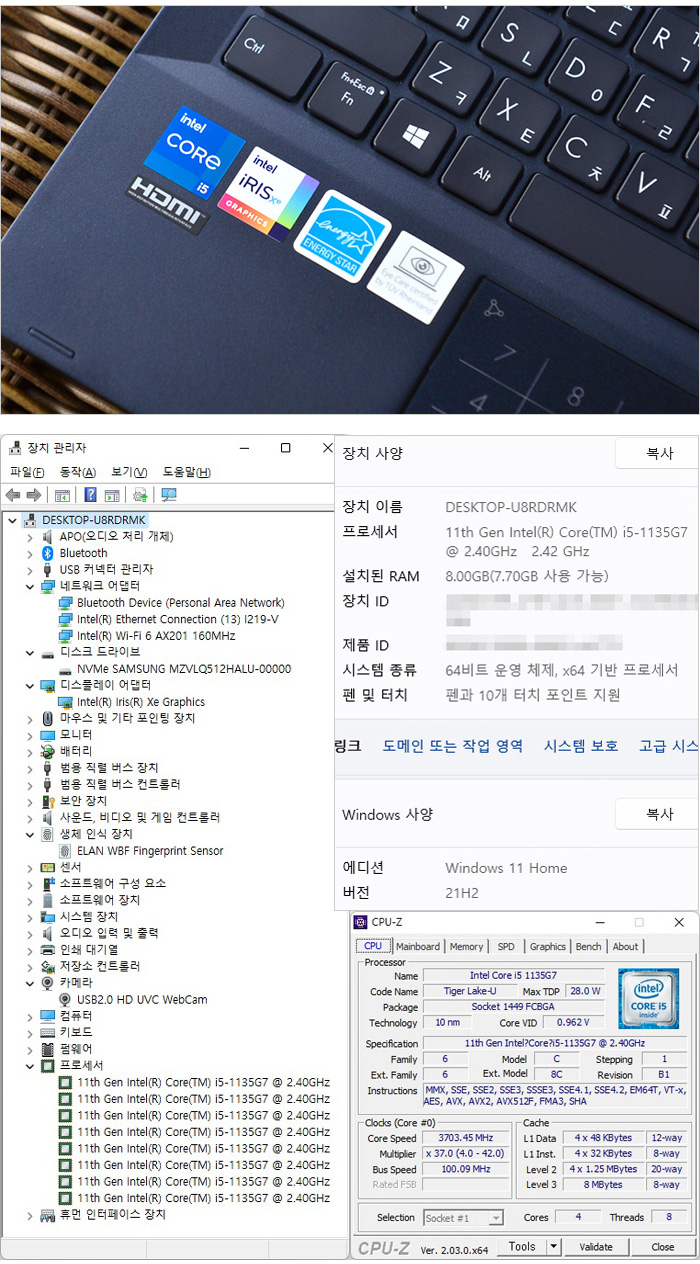Open the 보기(V) menu
This screenshot has width=700, height=1264.
click(x=129, y=472)
